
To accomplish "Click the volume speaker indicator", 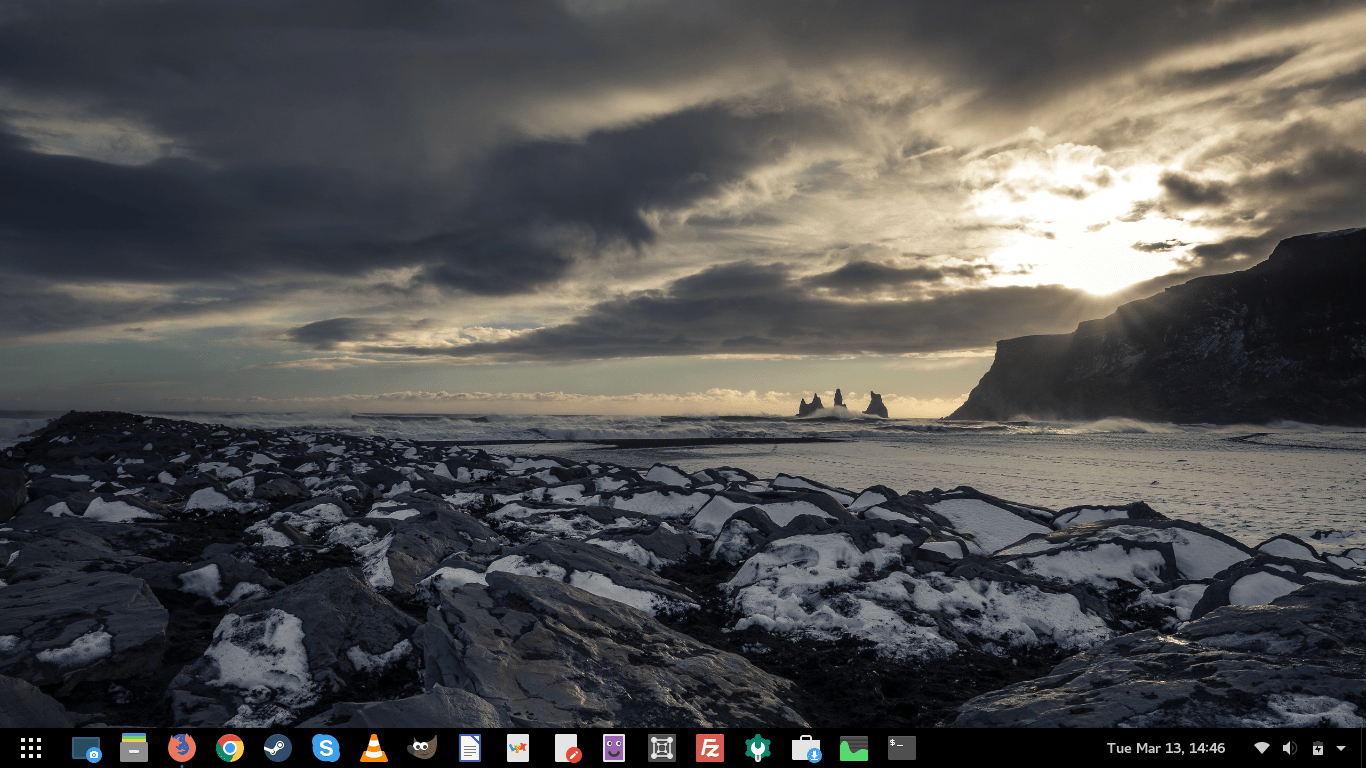I will tap(1290, 748).
